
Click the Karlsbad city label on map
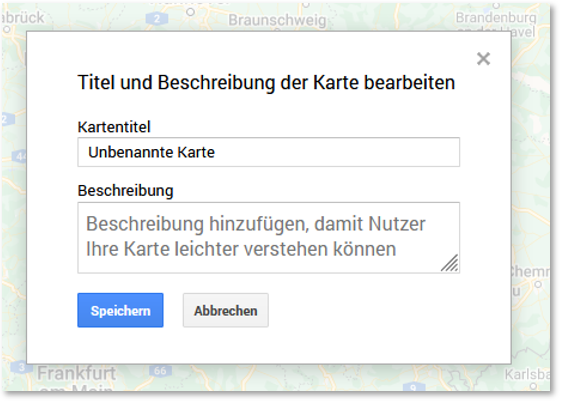pos(527,374)
